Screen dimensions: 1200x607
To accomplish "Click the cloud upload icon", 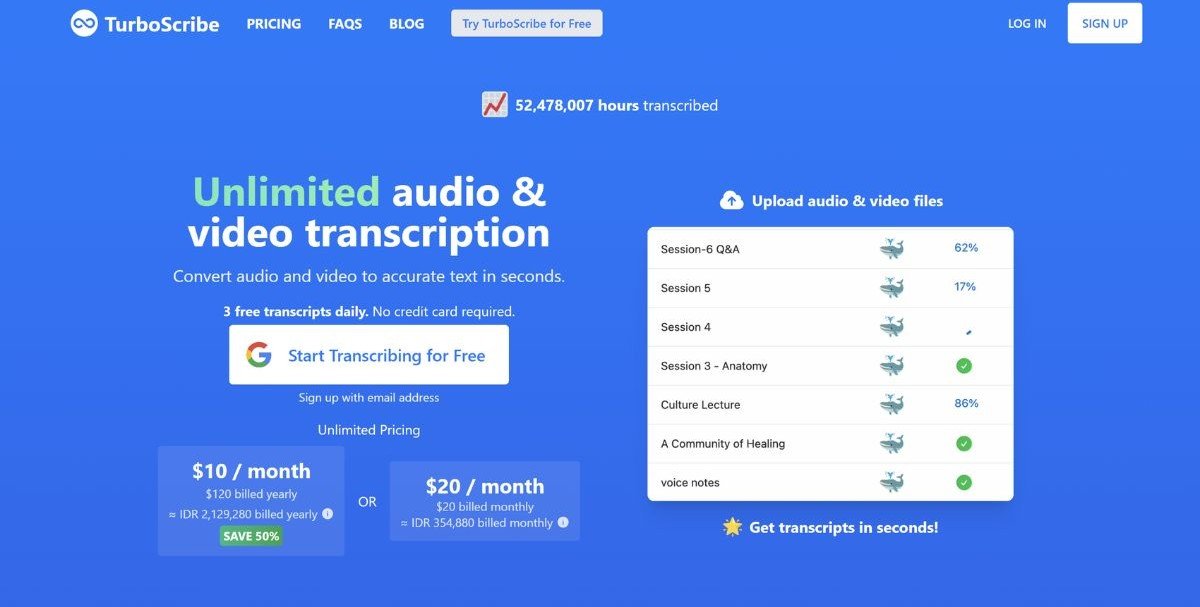I will click(732, 201).
